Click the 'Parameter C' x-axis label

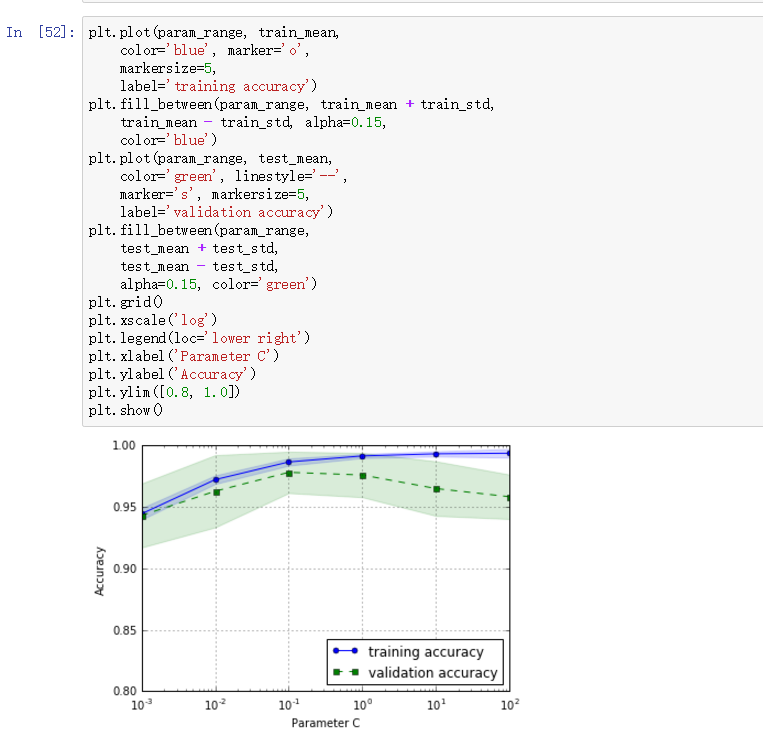(x=326, y=723)
